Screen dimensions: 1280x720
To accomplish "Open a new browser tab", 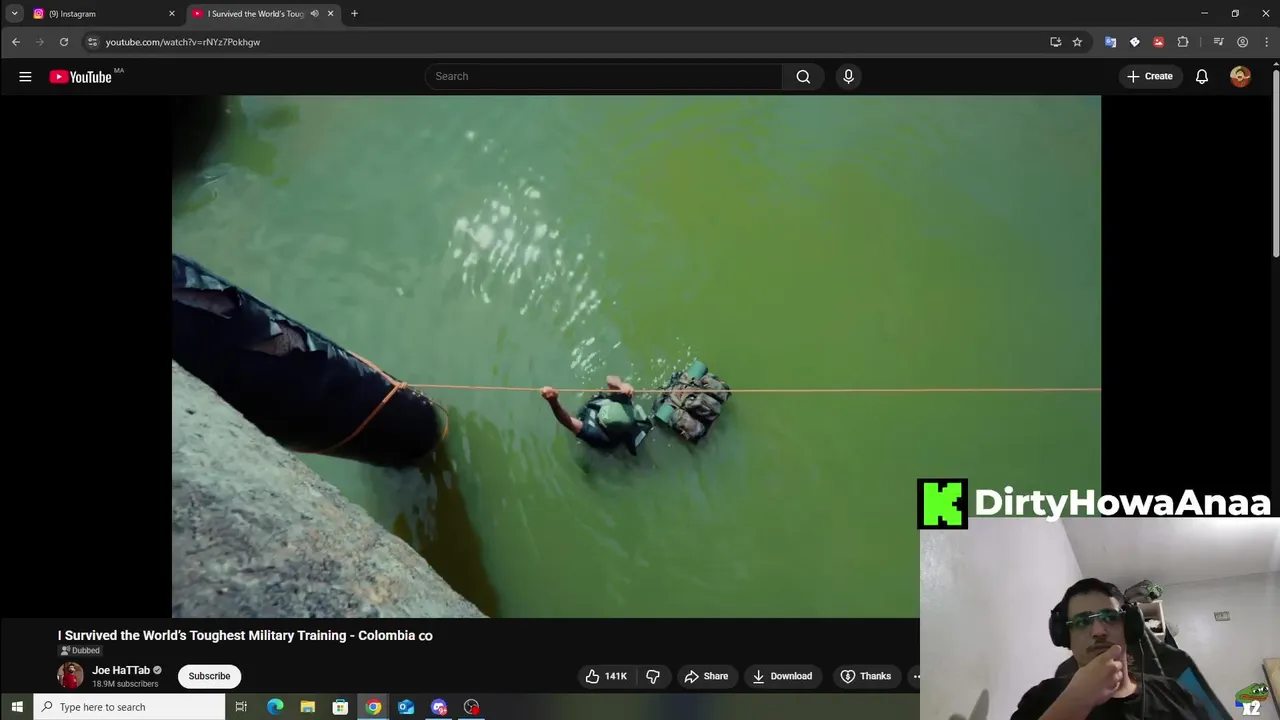I will click(354, 14).
